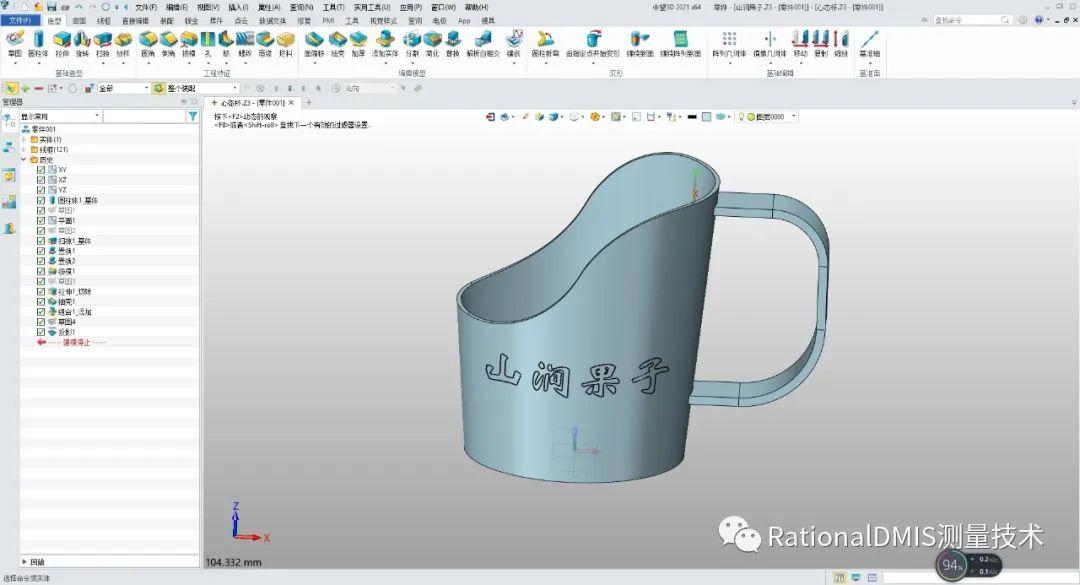The image size is (1080, 585).
Task: Select the 移动 move tool
Action: (x=800, y=43)
